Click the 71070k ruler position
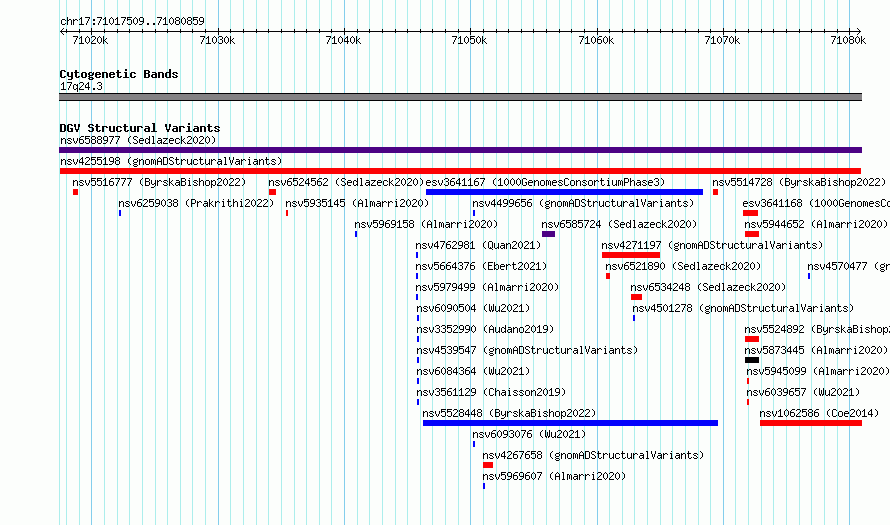The height and width of the screenshot is (525, 890). [x=722, y=40]
